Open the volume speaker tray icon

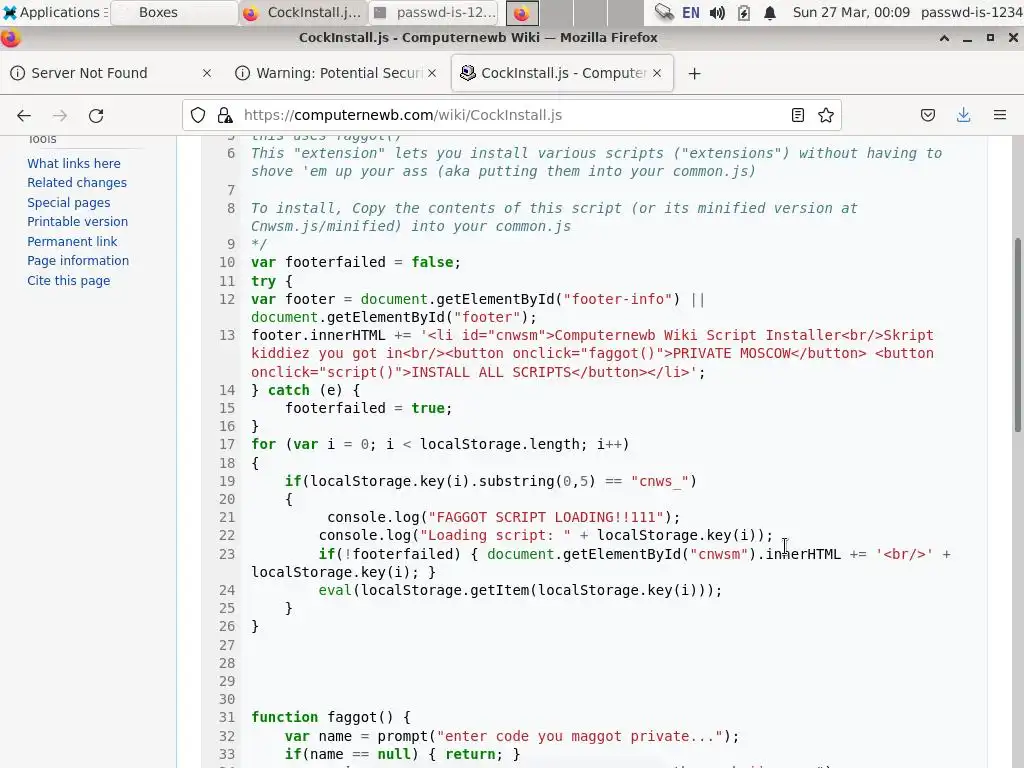(717, 12)
